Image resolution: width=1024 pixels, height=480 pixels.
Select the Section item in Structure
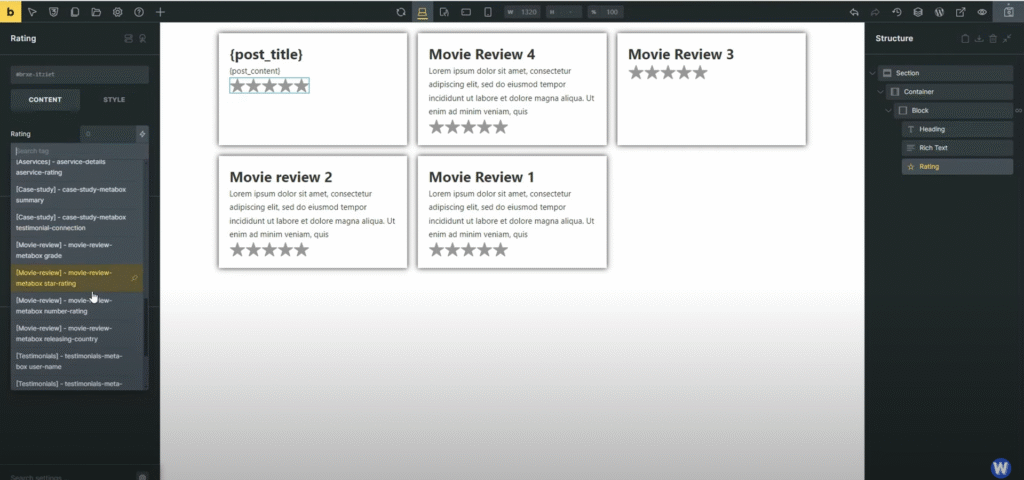click(x=945, y=73)
